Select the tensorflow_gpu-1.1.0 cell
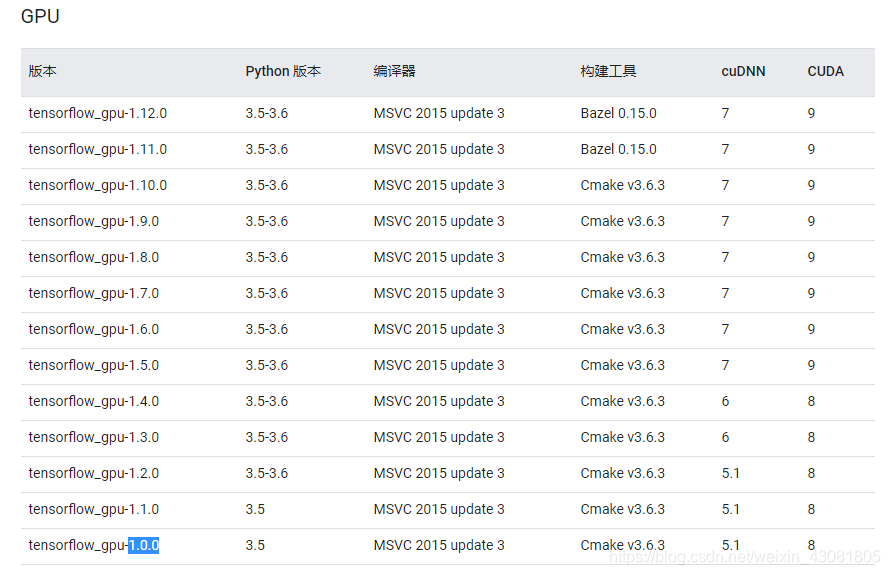890x575 pixels. (94, 509)
